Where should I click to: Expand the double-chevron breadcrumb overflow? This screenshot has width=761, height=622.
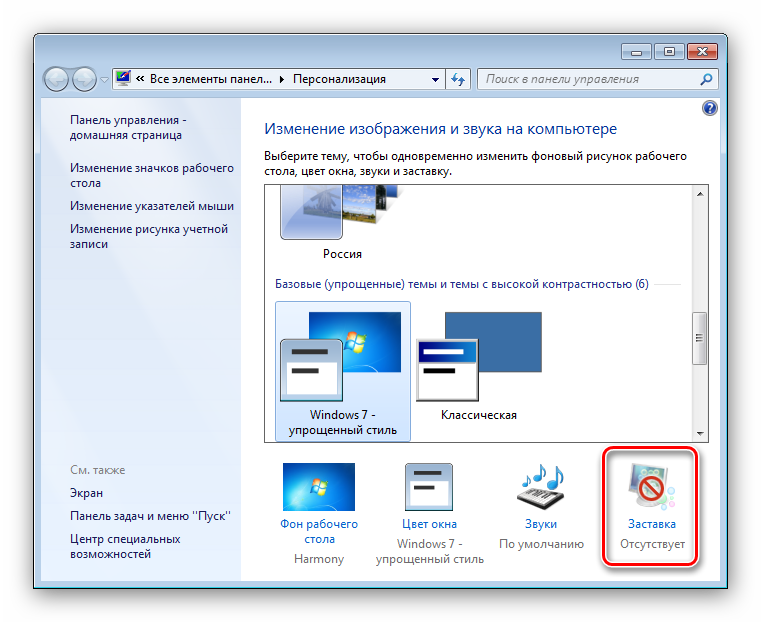[140, 79]
